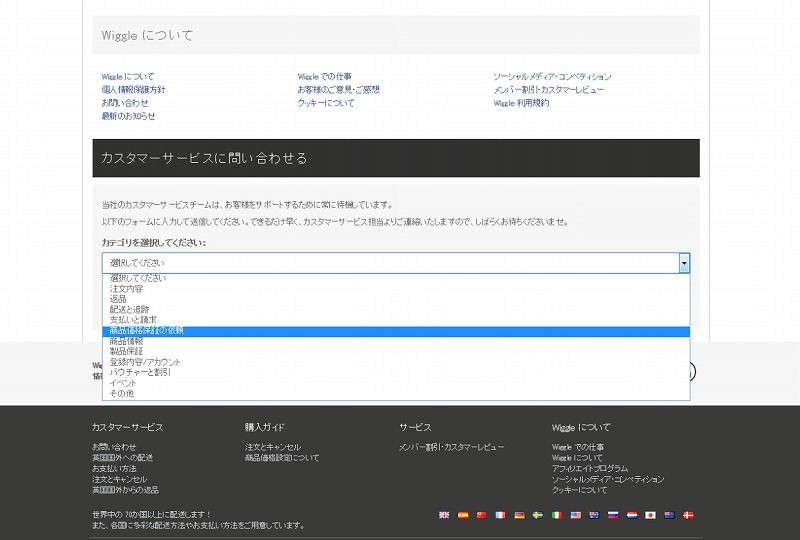The width and height of the screenshot is (800, 540).
Task: Choose highlighted 商品価格保証の依頼 option
Action: (x=396, y=331)
